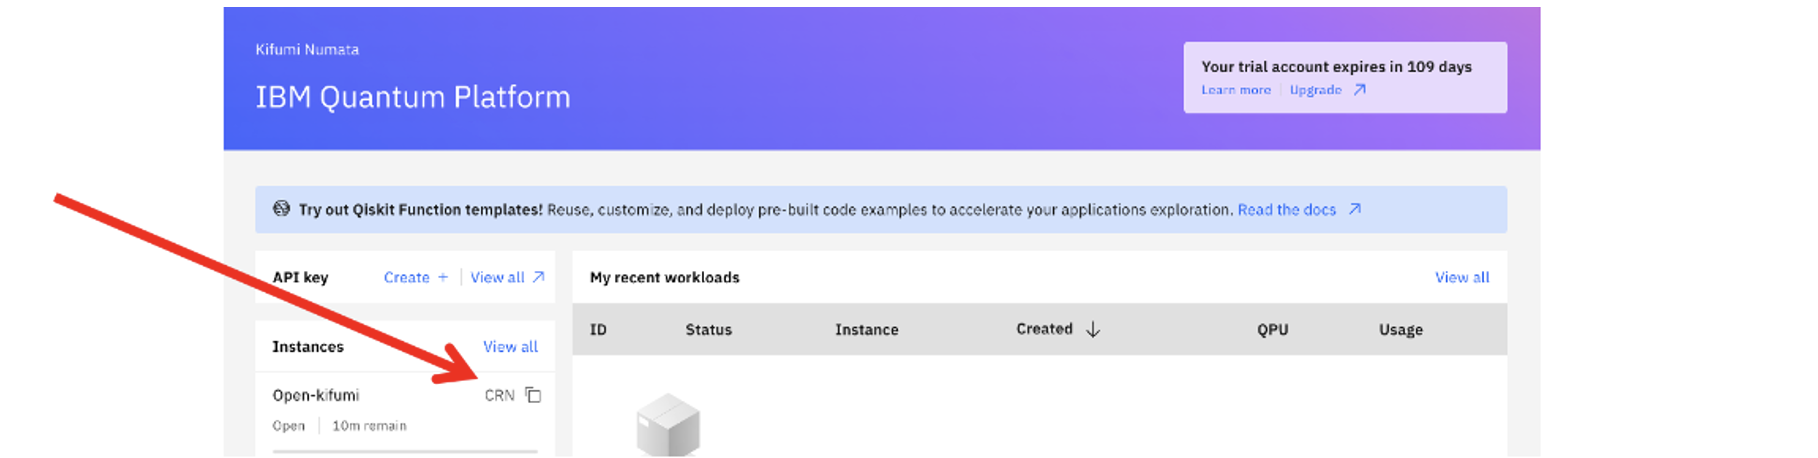Select the Open-kifumi instance name

[x=316, y=395]
